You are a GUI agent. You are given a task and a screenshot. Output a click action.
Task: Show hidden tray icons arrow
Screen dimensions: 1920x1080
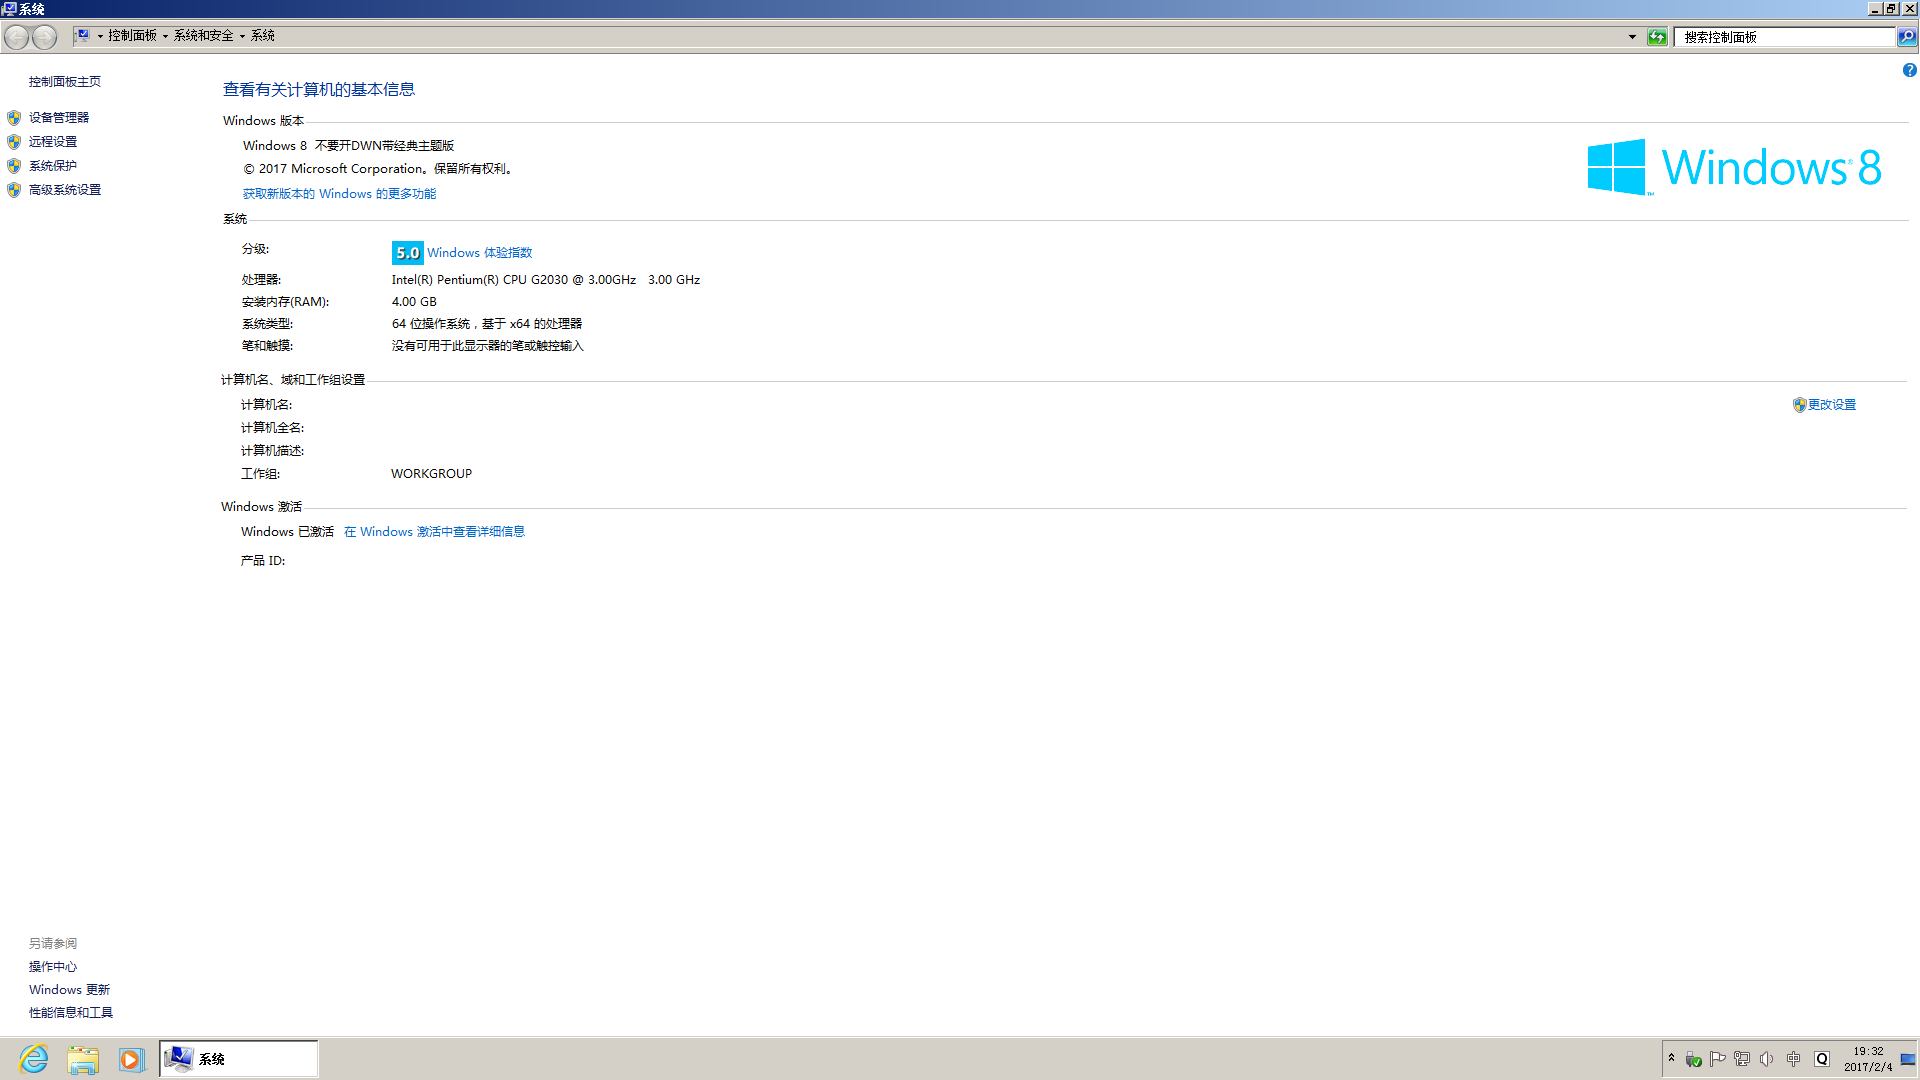(x=1671, y=1057)
